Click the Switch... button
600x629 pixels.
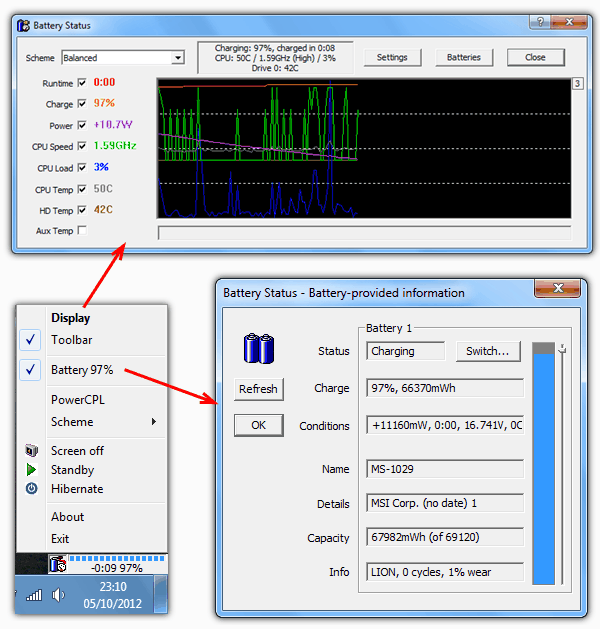pyautogui.click(x=488, y=351)
